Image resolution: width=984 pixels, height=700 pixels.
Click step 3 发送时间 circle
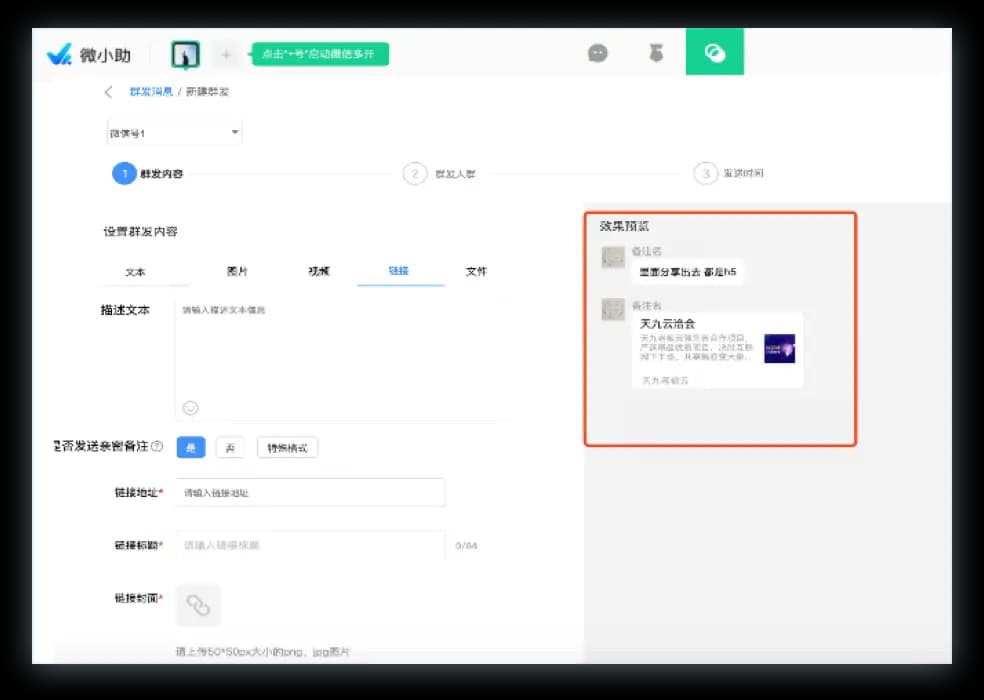click(705, 173)
